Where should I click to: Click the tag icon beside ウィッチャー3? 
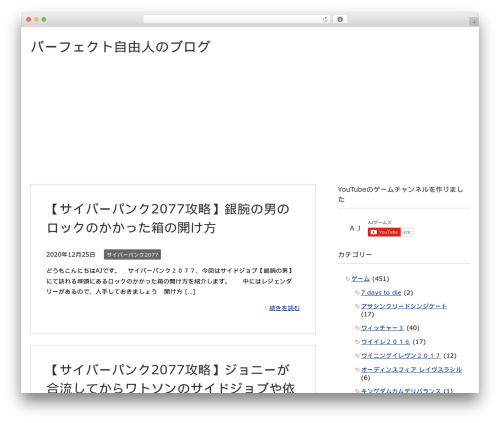(x=357, y=328)
